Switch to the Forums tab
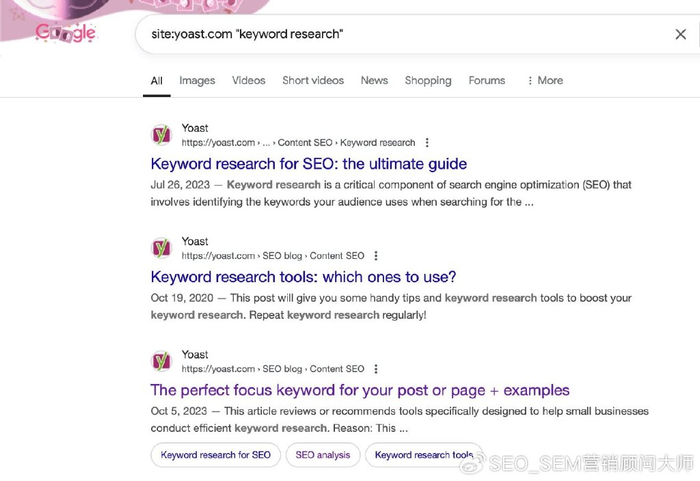This screenshot has height=481, width=700. 487,80
